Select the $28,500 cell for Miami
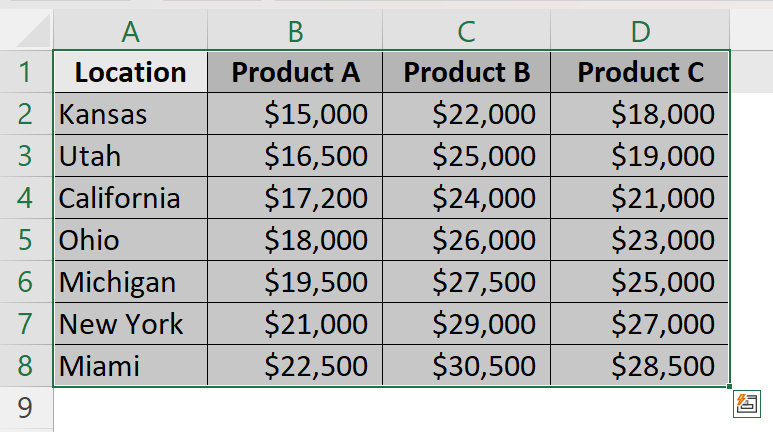 coord(640,366)
